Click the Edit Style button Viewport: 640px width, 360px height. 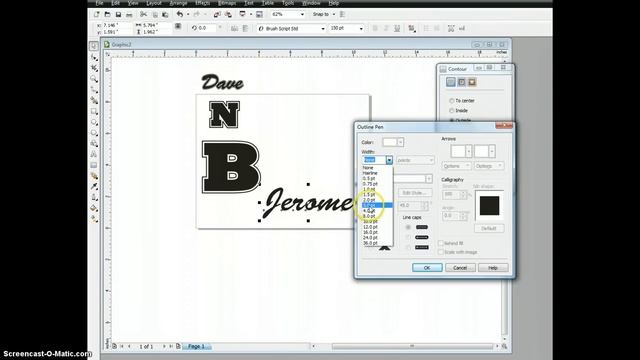pyautogui.click(x=415, y=193)
